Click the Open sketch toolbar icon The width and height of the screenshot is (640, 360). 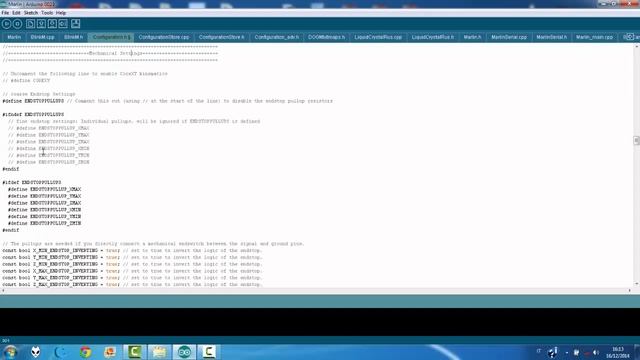point(41,24)
